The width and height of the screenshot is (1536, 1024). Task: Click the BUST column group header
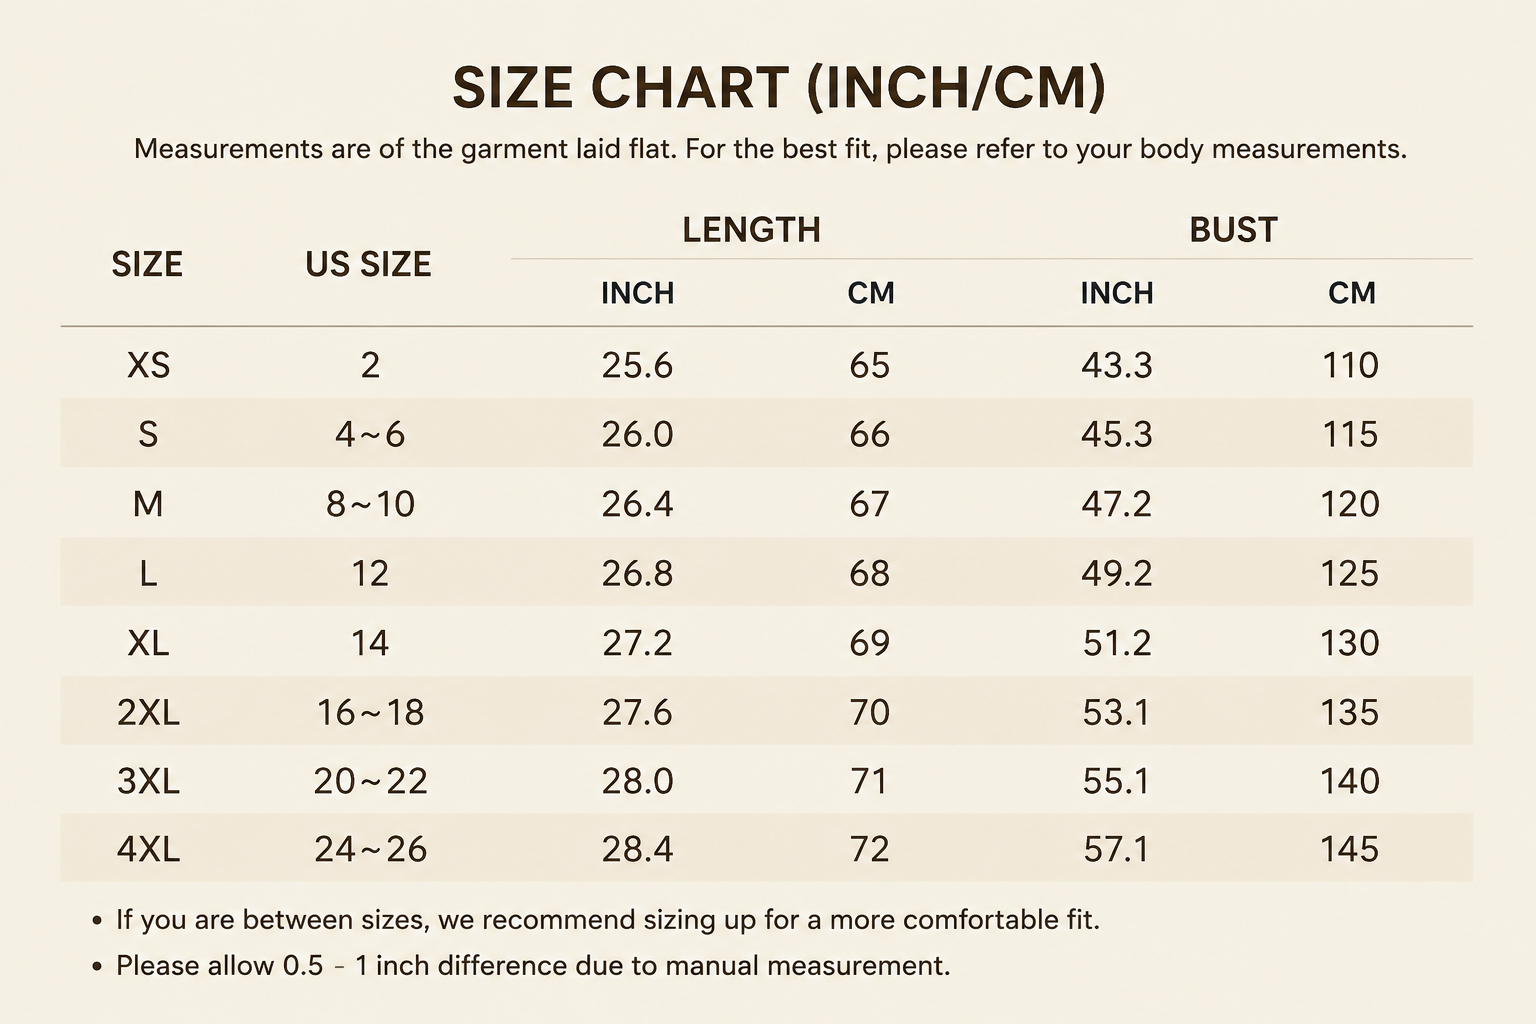(1233, 230)
